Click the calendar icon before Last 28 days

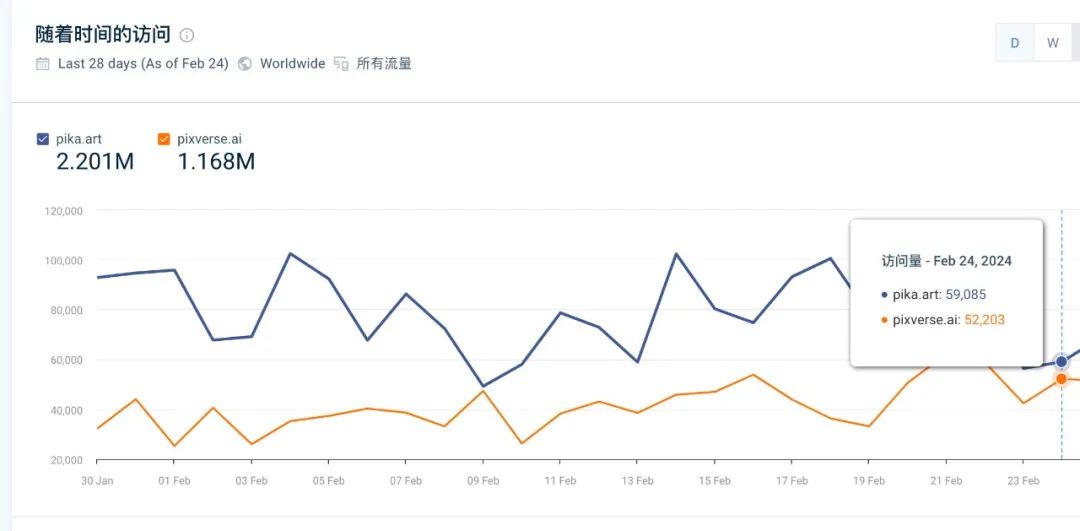(x=42, y=64)
